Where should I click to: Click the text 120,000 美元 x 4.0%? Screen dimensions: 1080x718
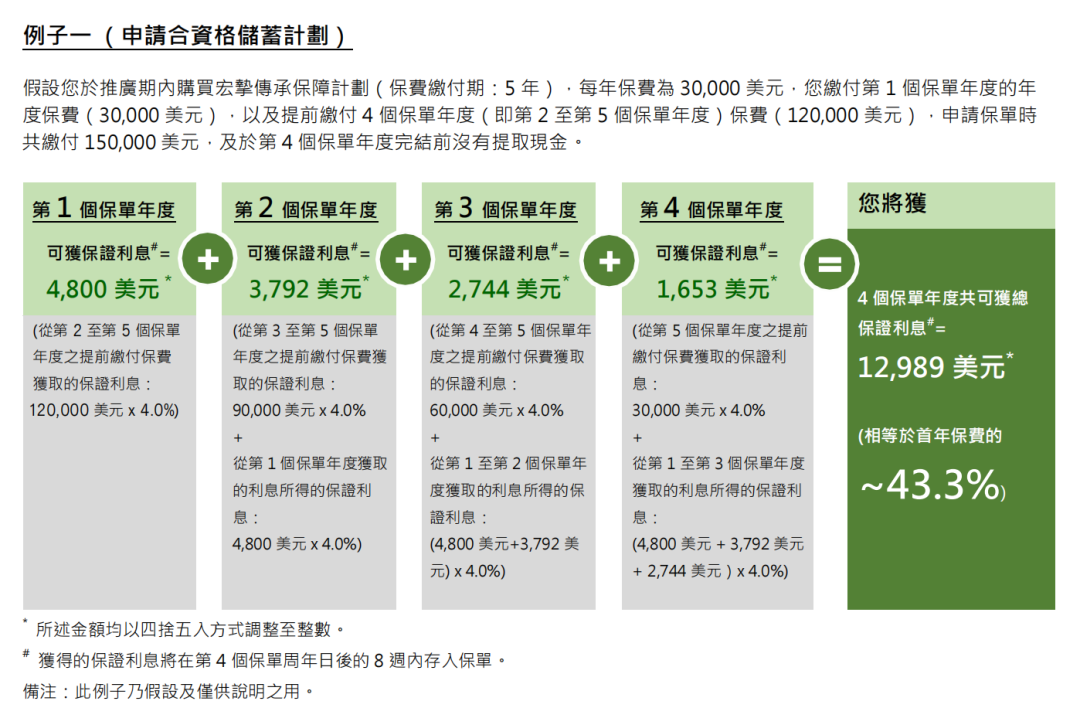[103, 411]
